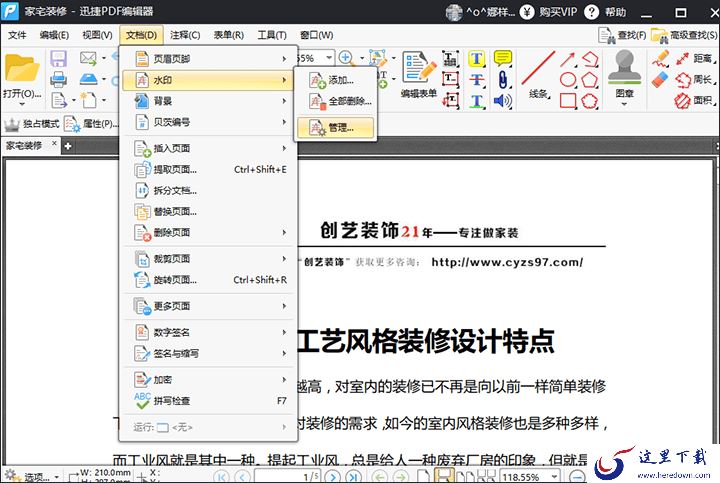720x483 pixels.
Task: Go to next page arrow
Action: pos(332,477)
